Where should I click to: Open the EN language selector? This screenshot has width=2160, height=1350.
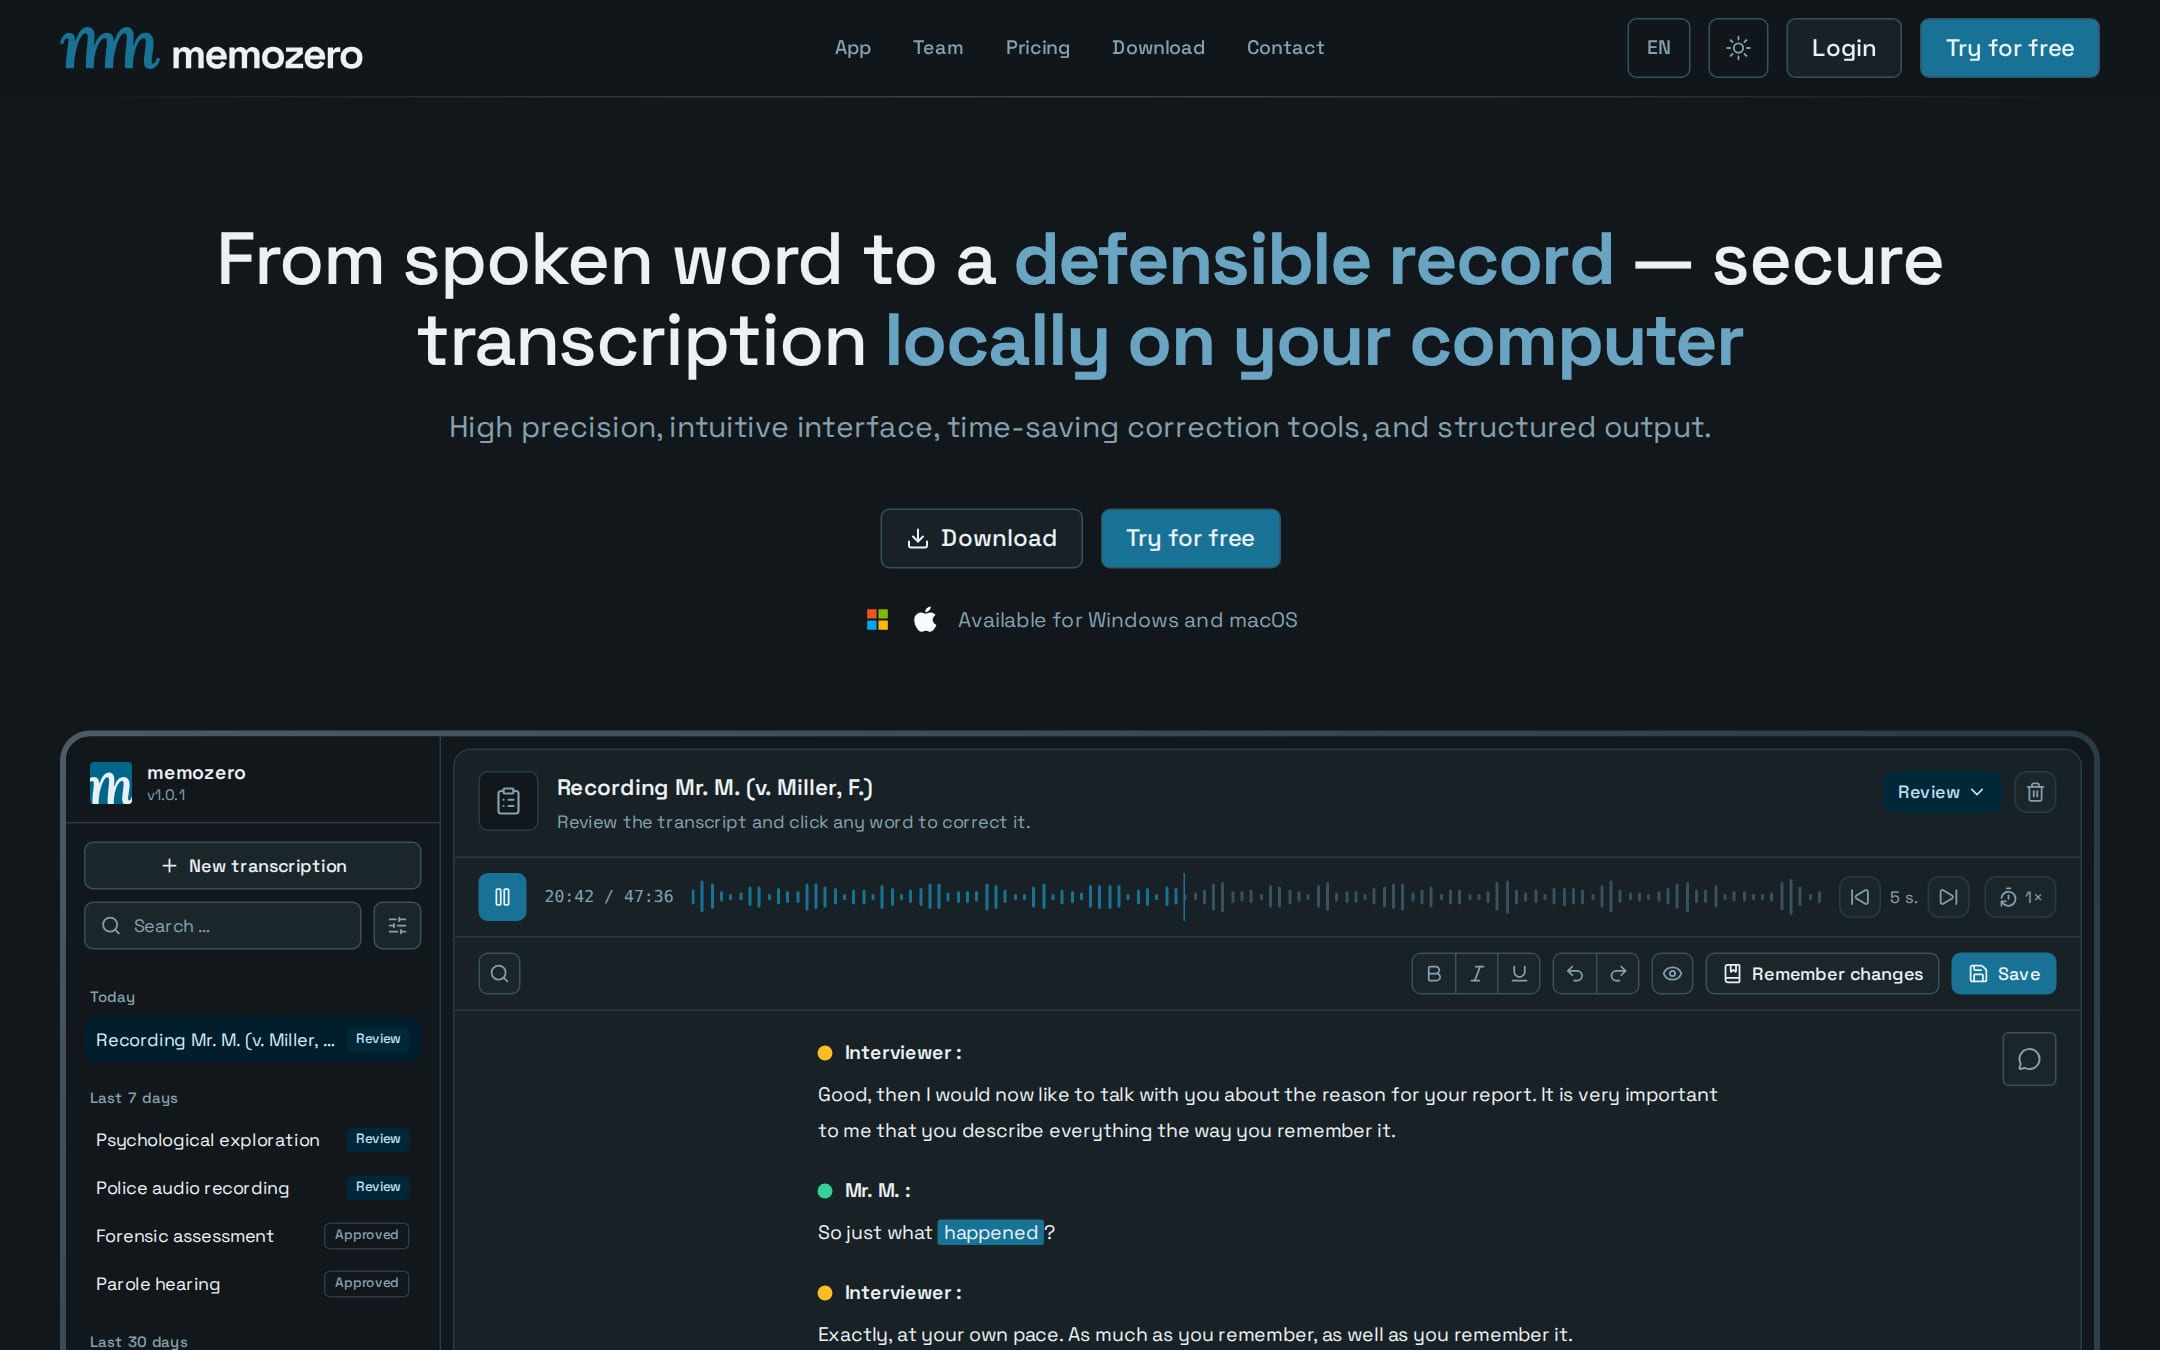[1658, 48]
